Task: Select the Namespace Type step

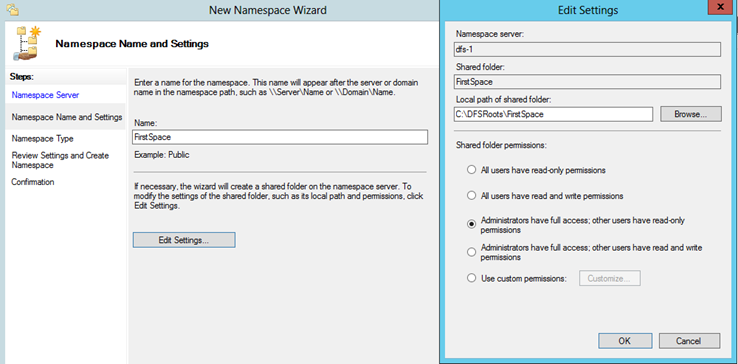Action: click(42, 138)
